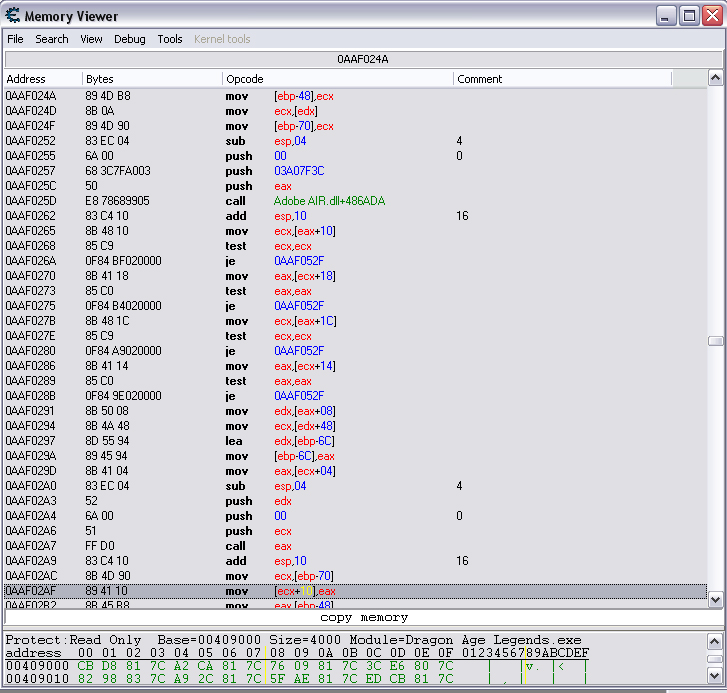Maximize the Memory Viewer window
This screenshot has height=693, width=727.
point(689,15)
